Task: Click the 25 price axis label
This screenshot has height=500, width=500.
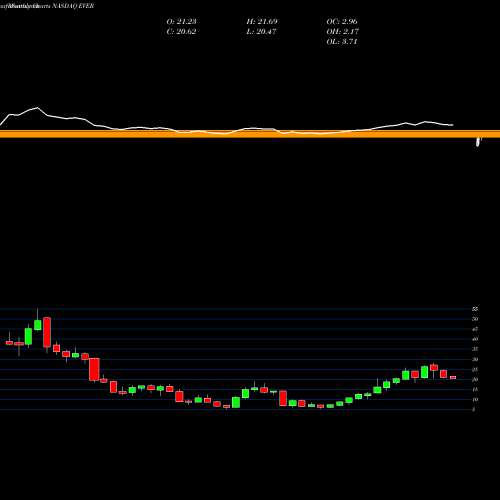Action: pyautogui.click(x=475, y=369)
